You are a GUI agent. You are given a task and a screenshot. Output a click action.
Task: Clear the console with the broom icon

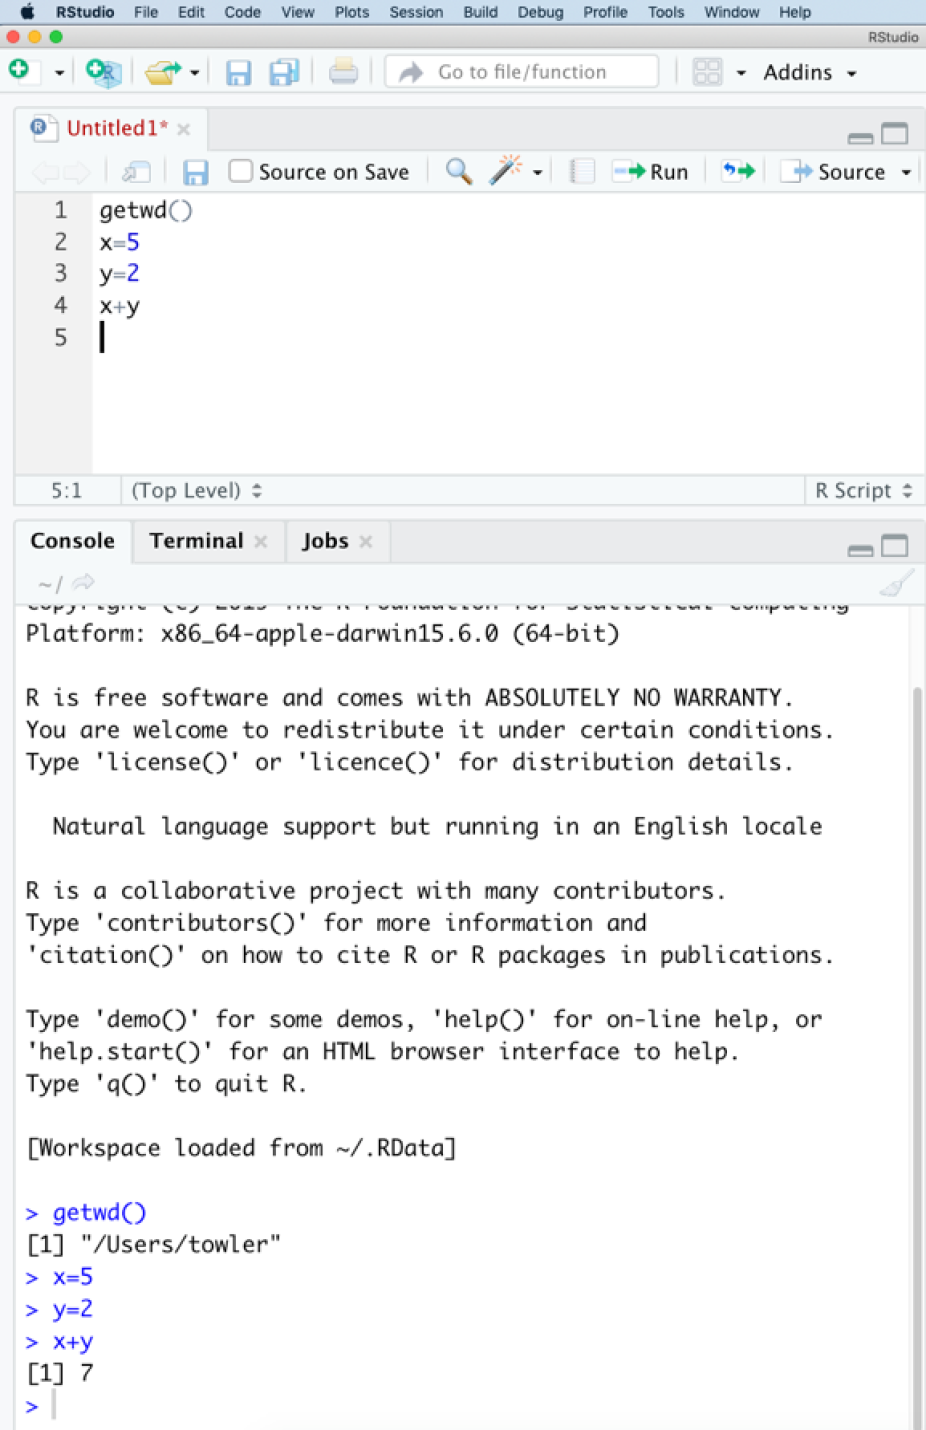896,582
